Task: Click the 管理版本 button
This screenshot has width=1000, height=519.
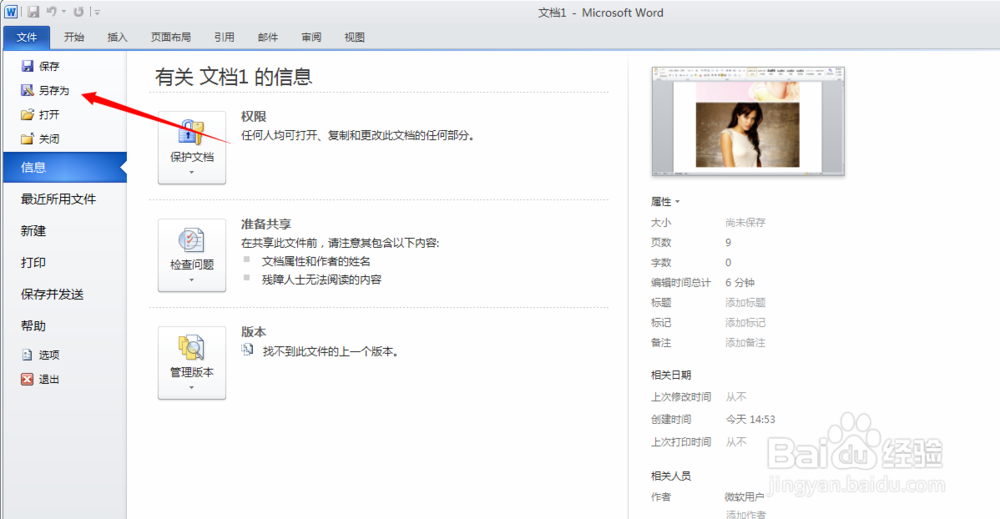Action: click(191, 363)
